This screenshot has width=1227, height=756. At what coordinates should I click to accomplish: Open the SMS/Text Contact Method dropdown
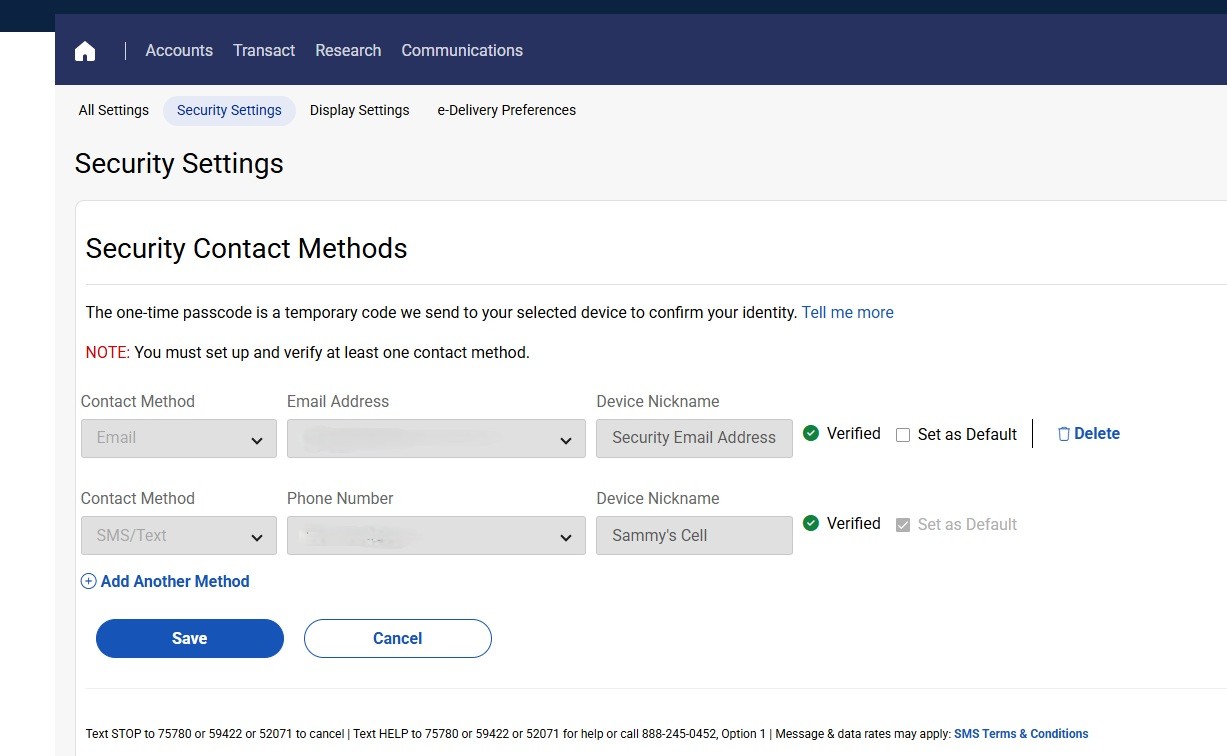[178, 535]
